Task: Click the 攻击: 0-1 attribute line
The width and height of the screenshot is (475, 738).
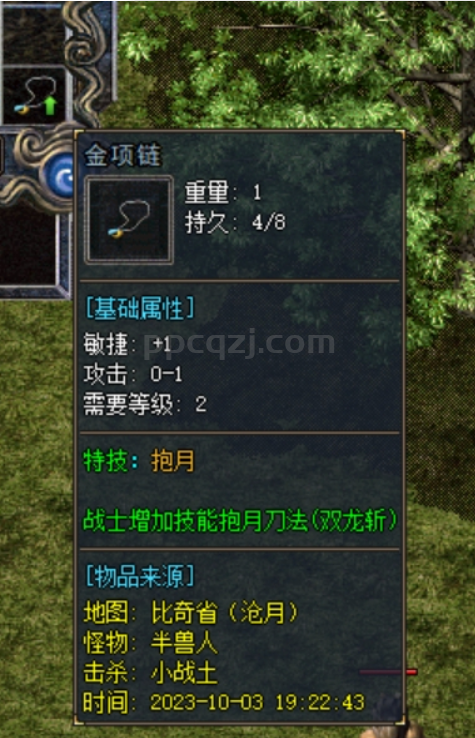Action: (133, 374)
